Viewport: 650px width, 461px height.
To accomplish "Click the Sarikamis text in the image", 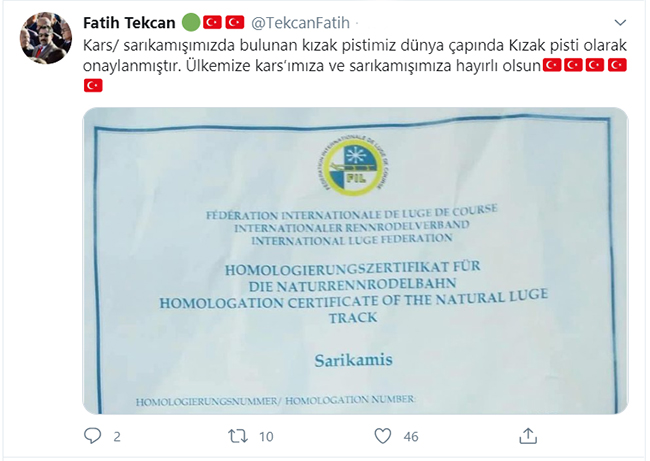I will tap(353, 360).
